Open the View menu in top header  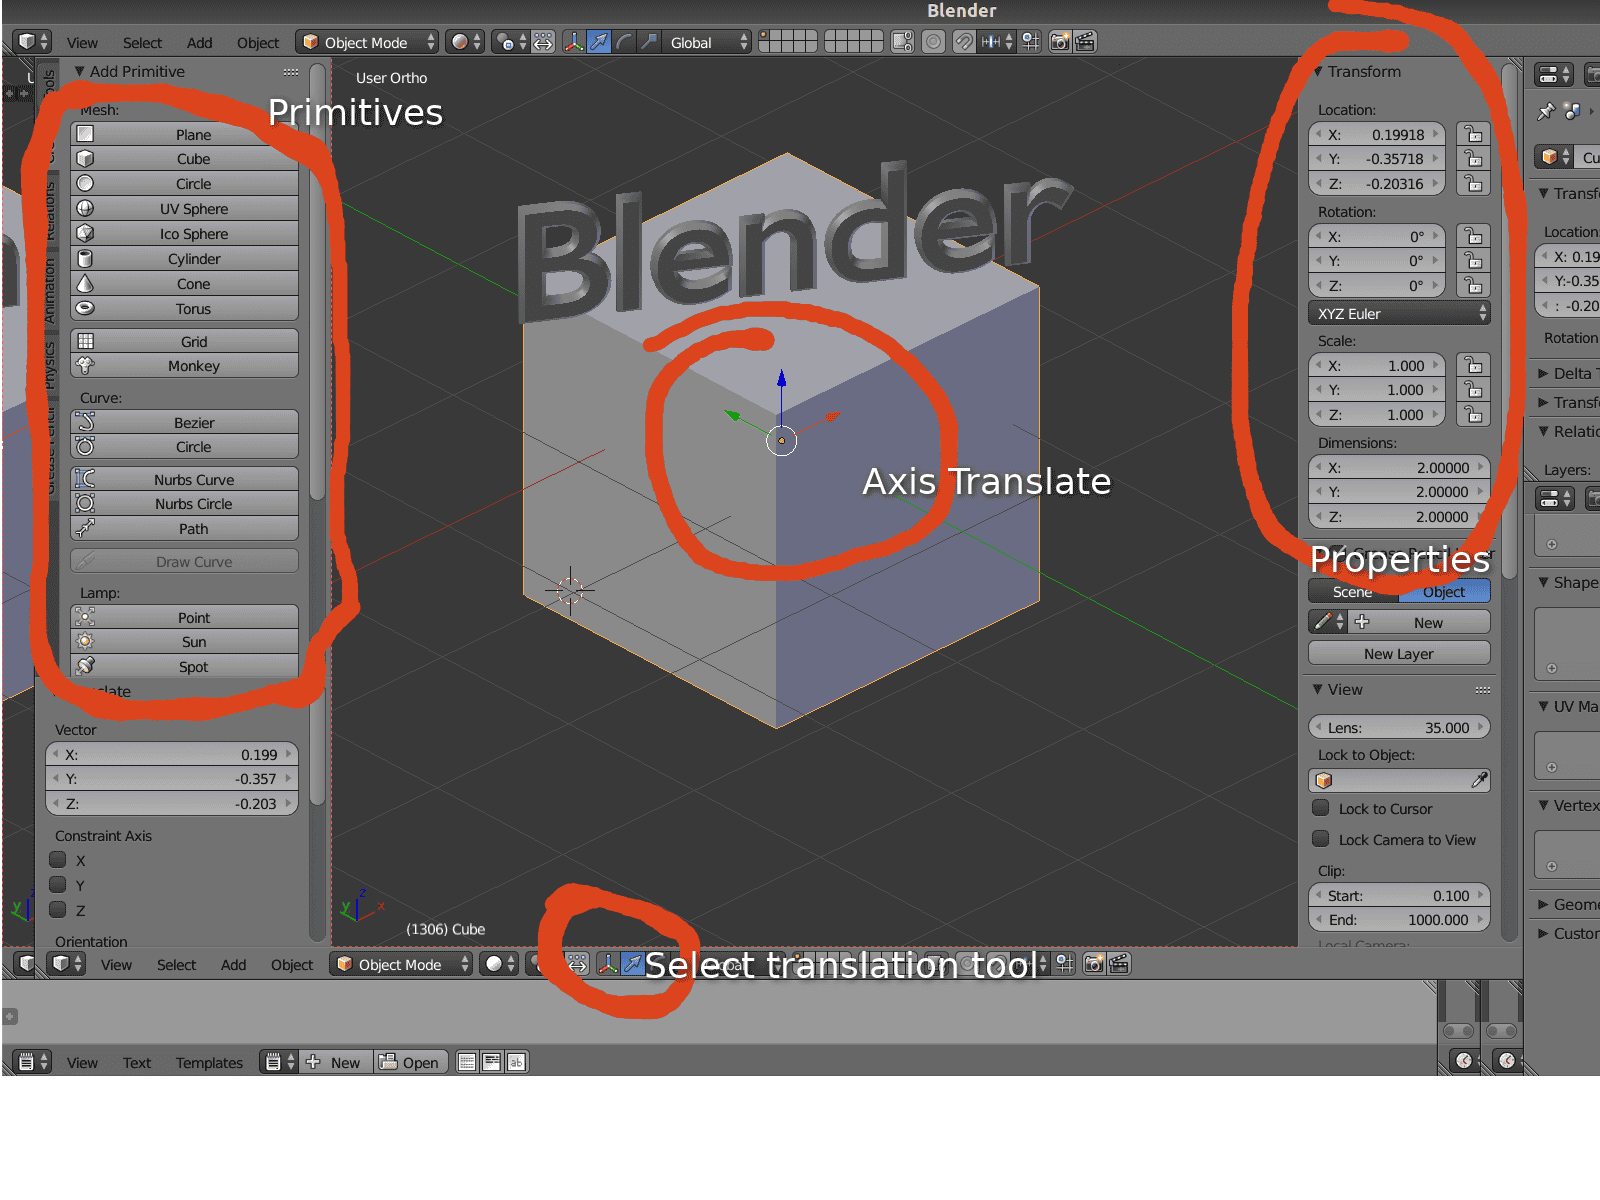pos(82,43)
